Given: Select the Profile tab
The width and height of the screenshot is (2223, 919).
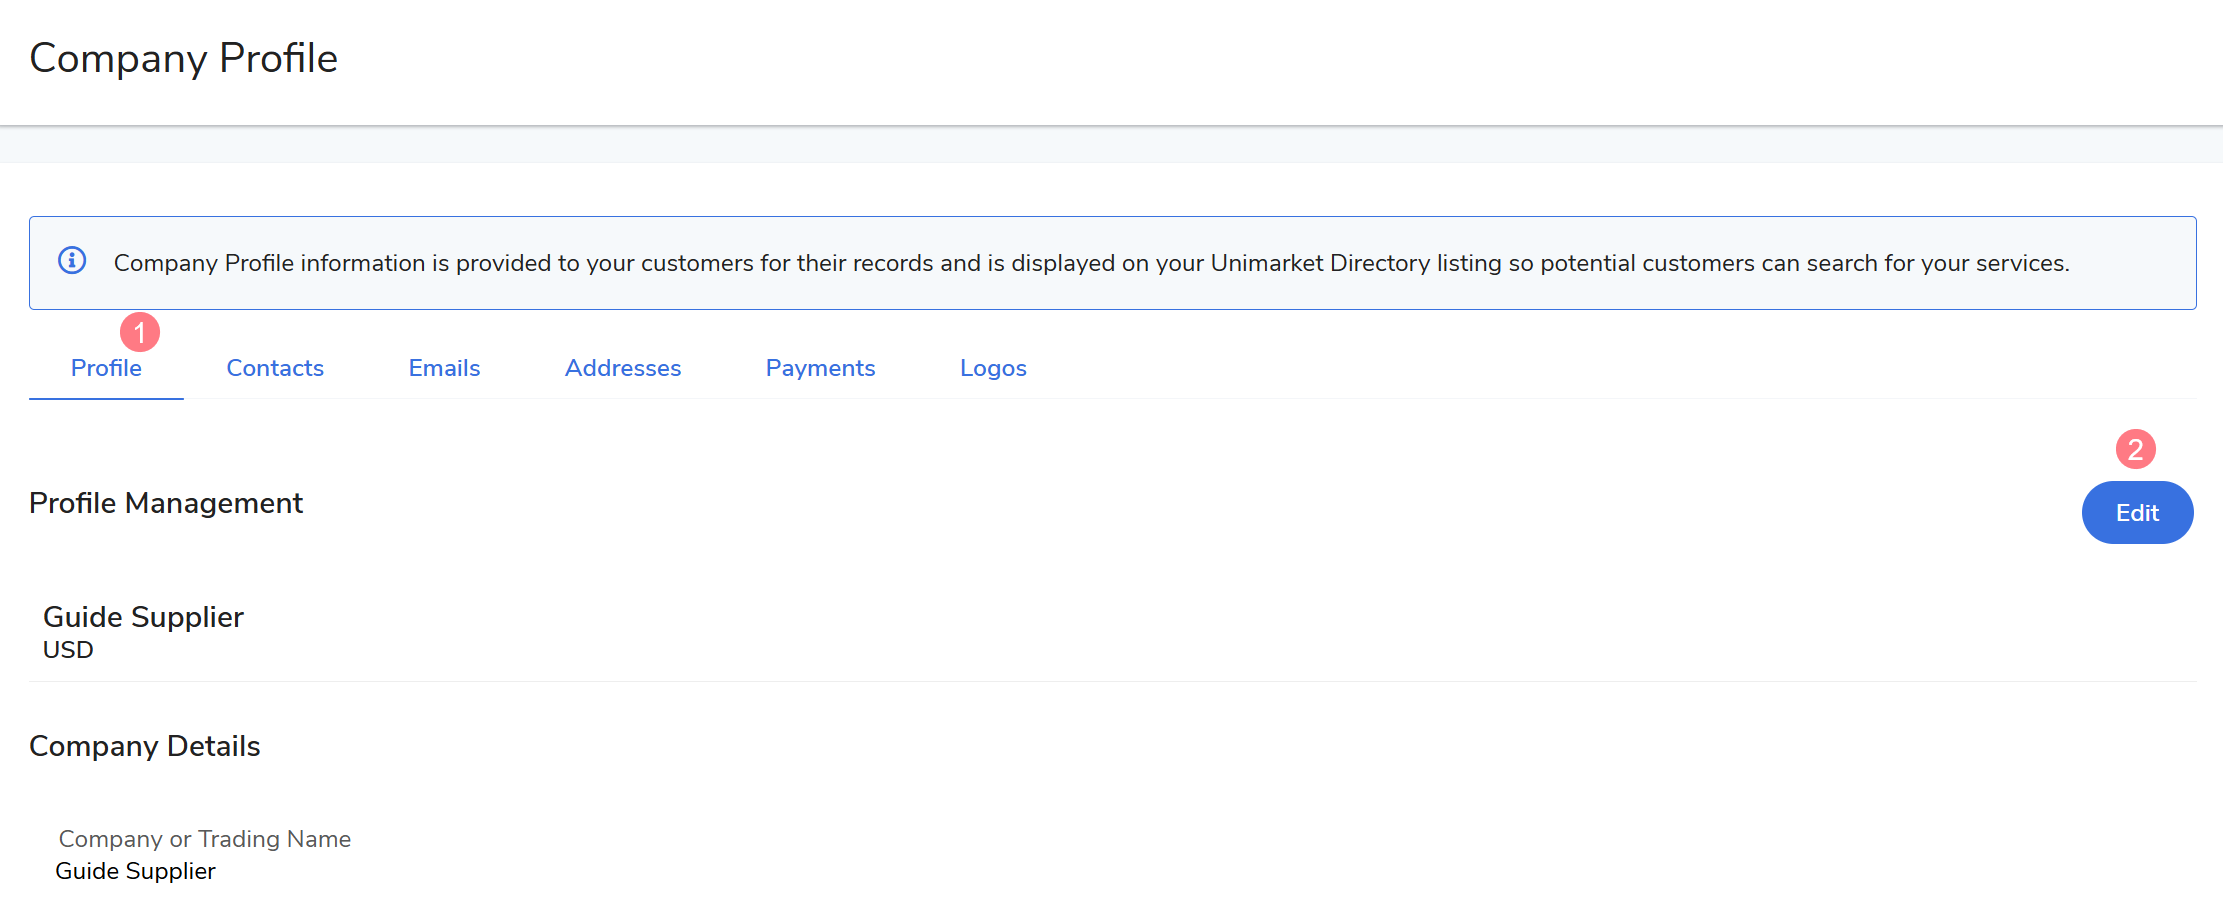Looking at the screenshot, I should (x=106, y=368).
